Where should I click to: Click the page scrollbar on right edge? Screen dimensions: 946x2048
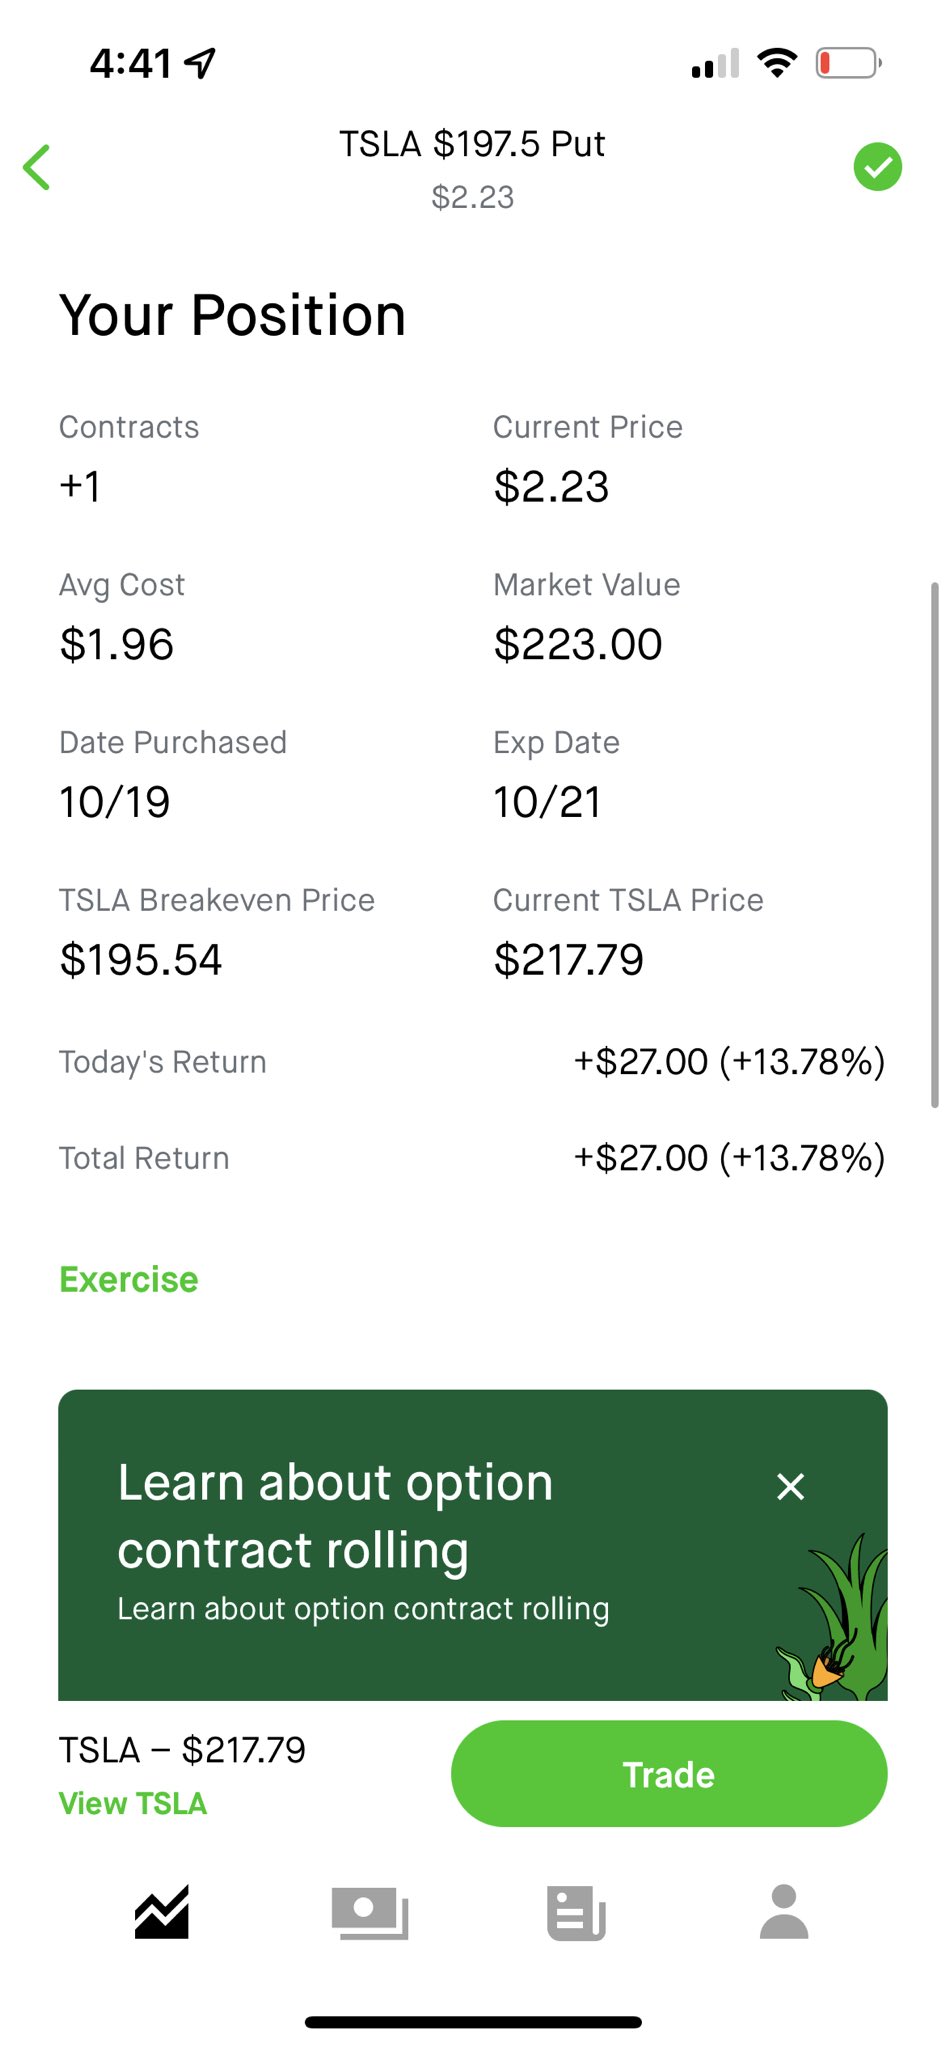(934, 845)
